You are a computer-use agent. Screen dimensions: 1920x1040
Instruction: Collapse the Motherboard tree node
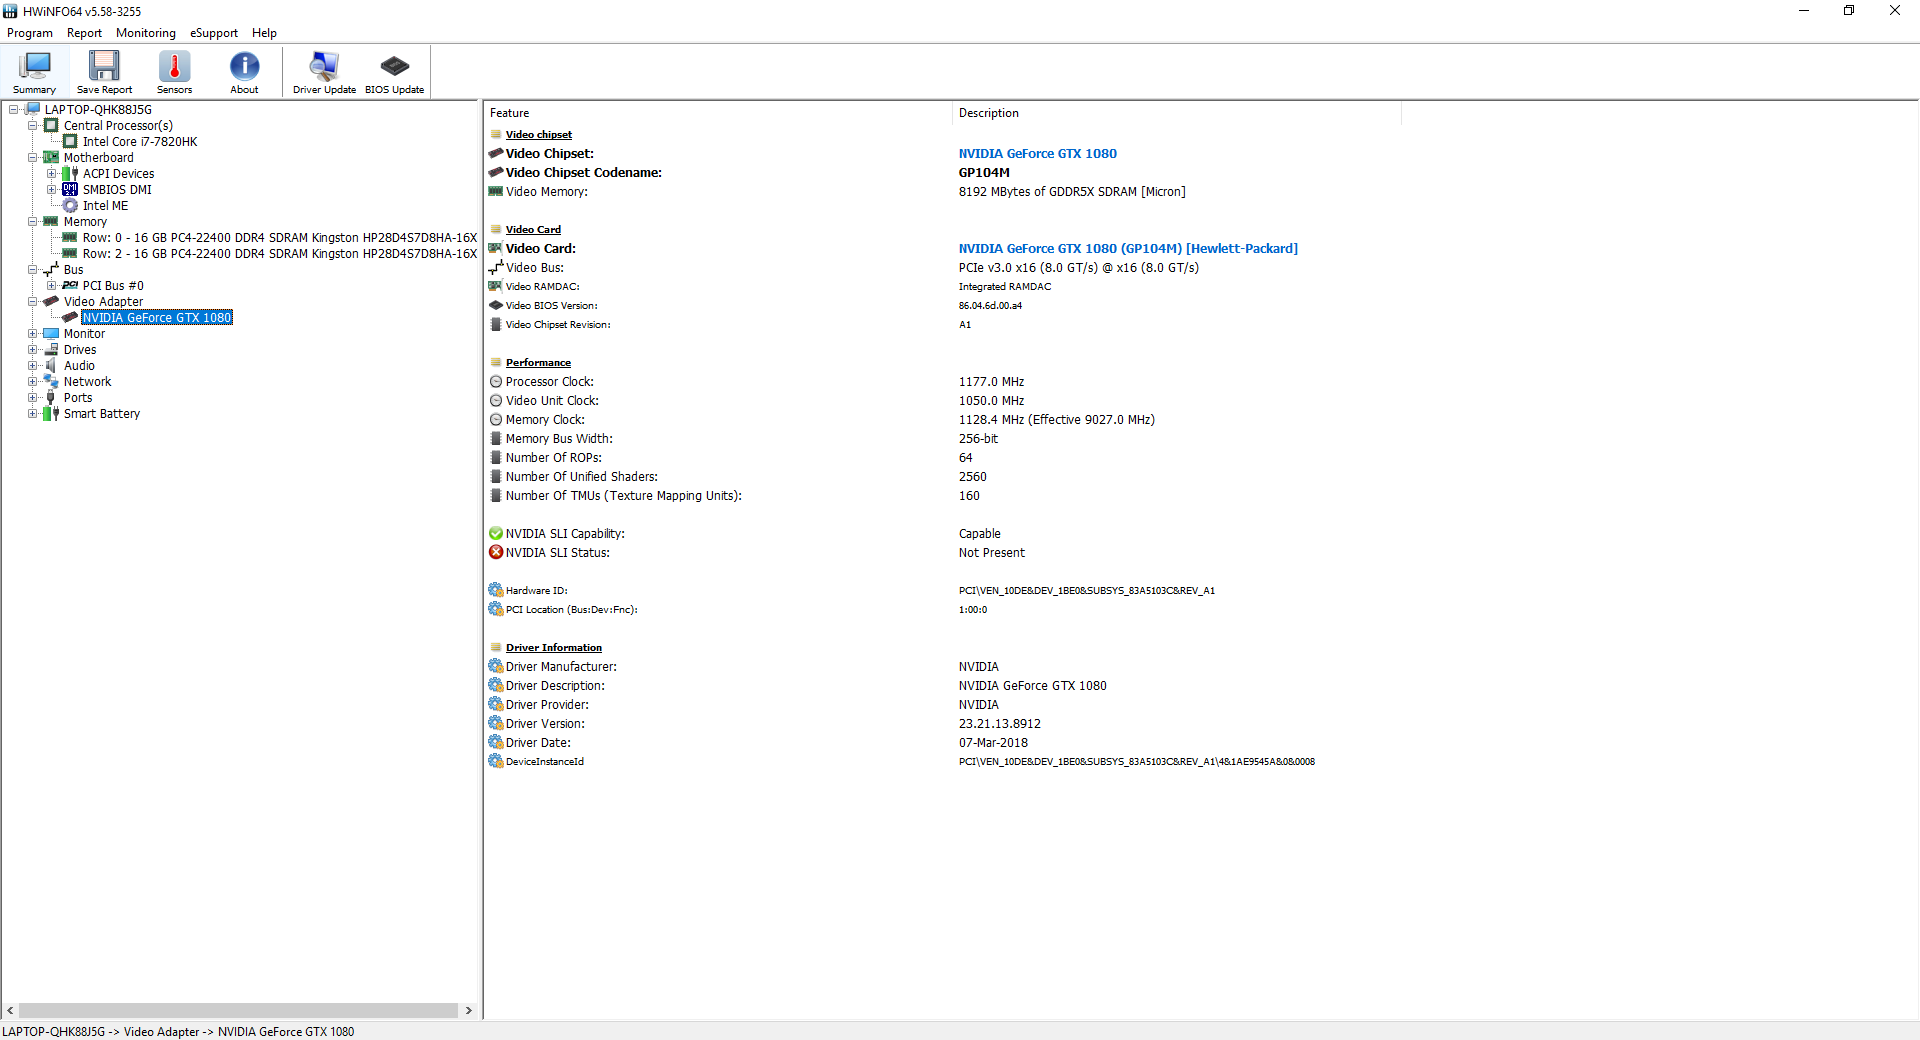[x=32, y=158]
